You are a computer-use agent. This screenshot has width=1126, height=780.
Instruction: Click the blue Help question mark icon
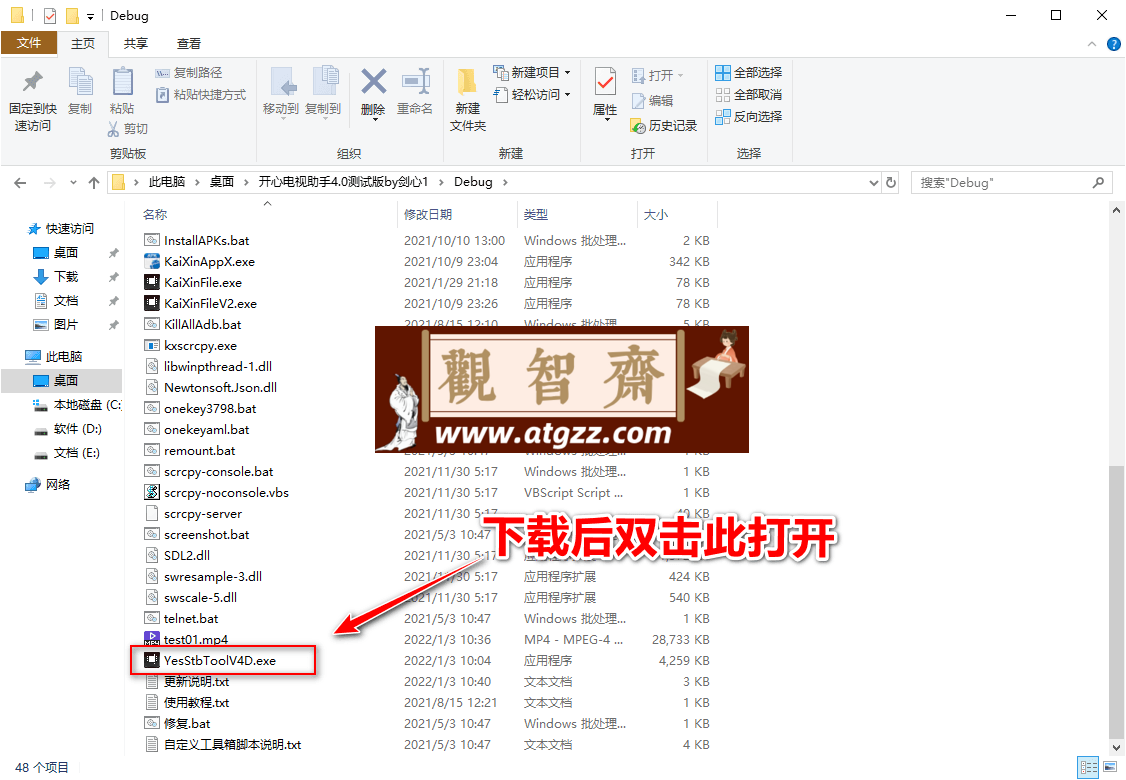pos(1113,44)
